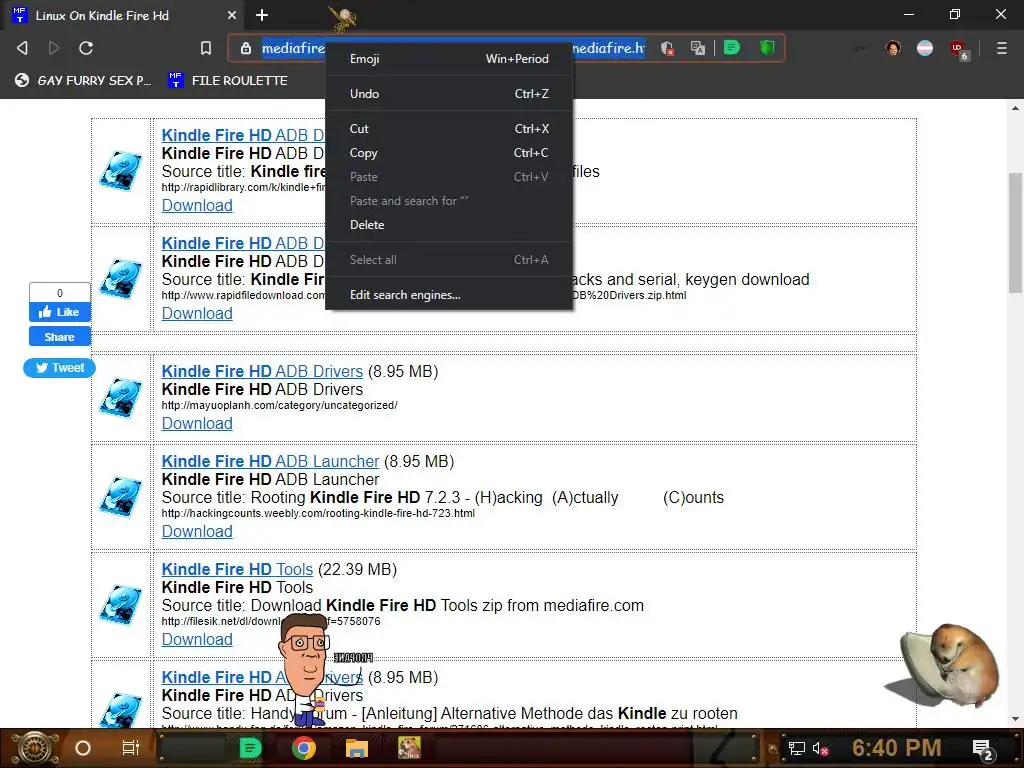
Task: Open the blocked-content shield icon in address bar
Action: coord(667,48)
